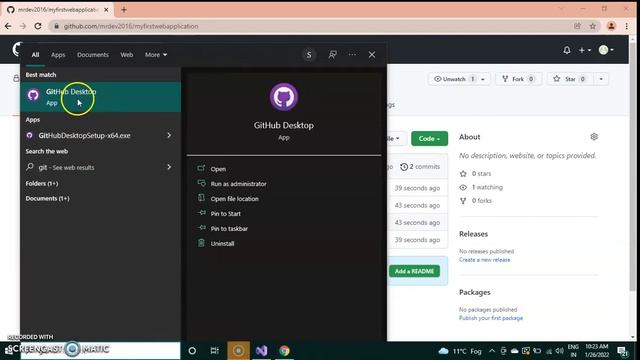Bookmark this page with the star icon
Viewport: 640px width, 360px height.
[593, 26]
